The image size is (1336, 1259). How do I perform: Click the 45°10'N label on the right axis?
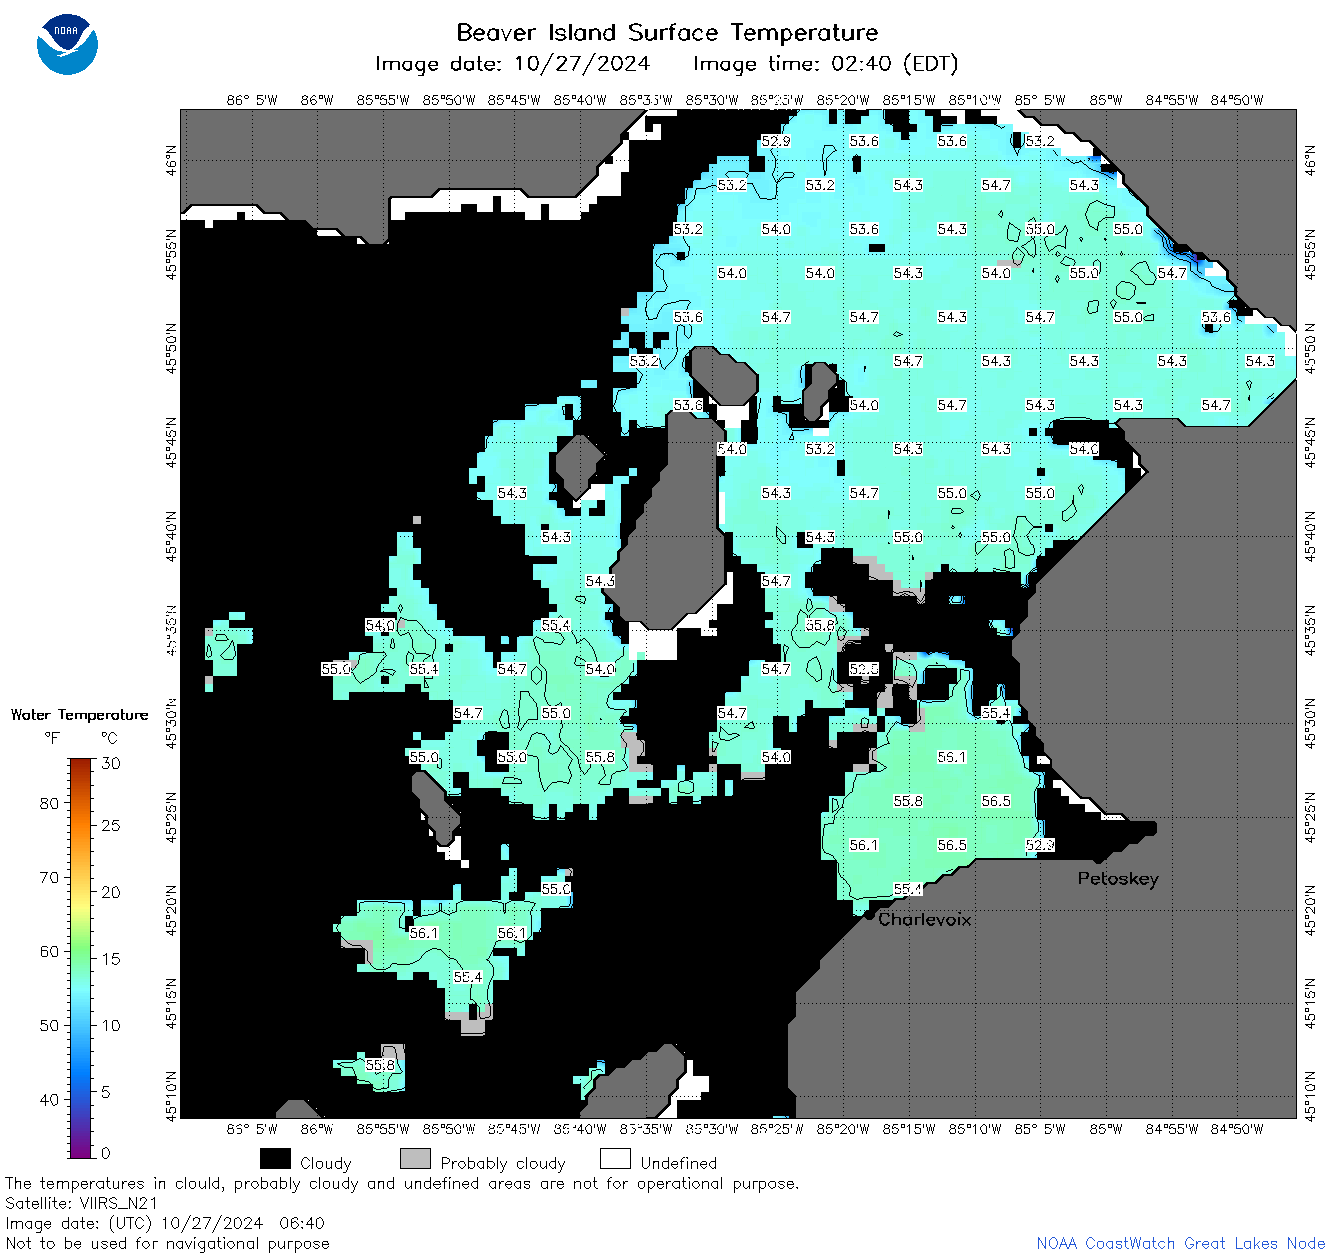tap(1311, 1096)
